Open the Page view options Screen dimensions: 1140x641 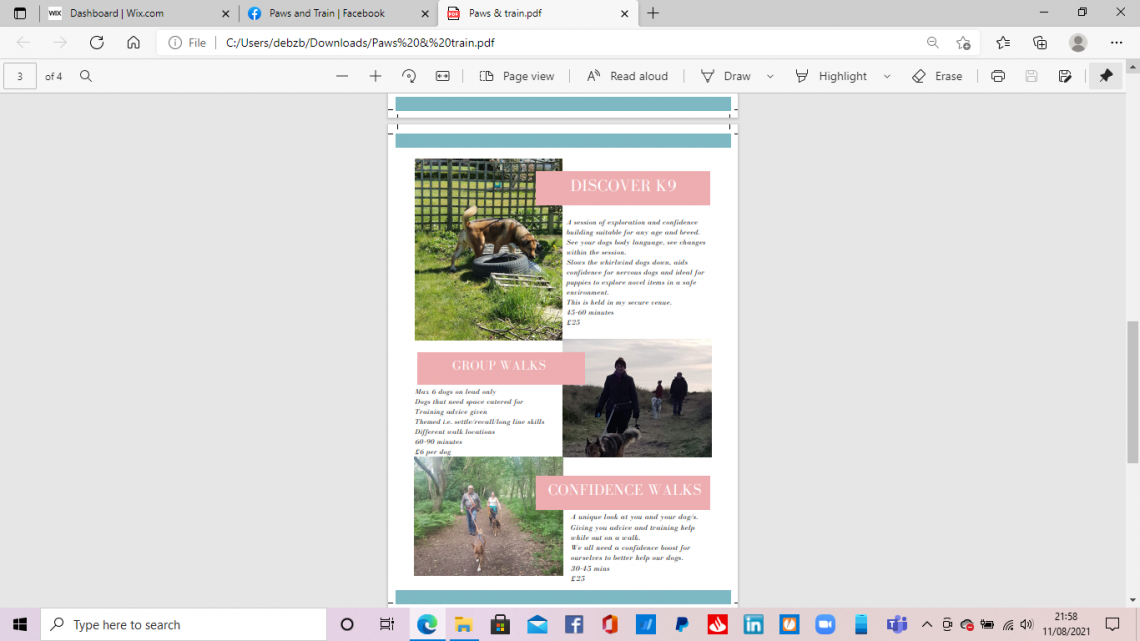tap(517, 76)
